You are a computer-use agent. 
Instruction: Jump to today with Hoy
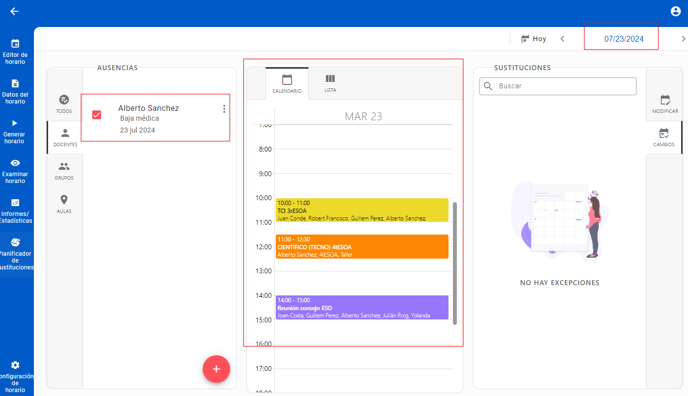pyautogui.click(x=534, y=39)
